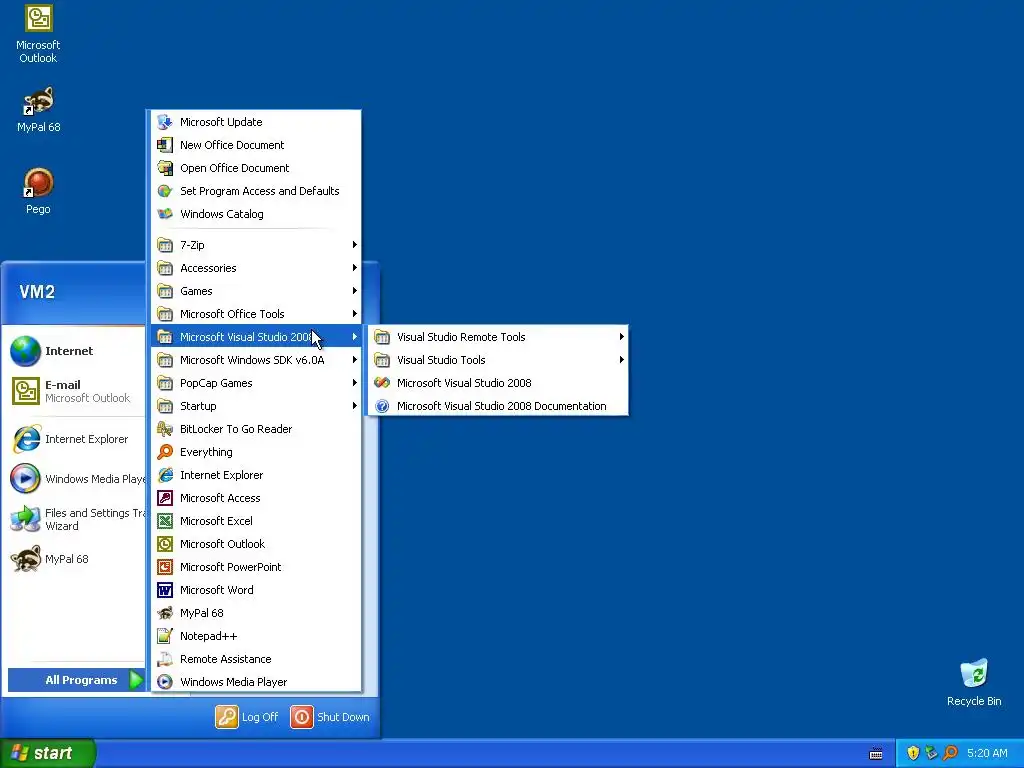Viewport: 1024px width, 768px height.
Task: Click Open Office Document icon
Action: pyautogui.click(x=165, y=168)
